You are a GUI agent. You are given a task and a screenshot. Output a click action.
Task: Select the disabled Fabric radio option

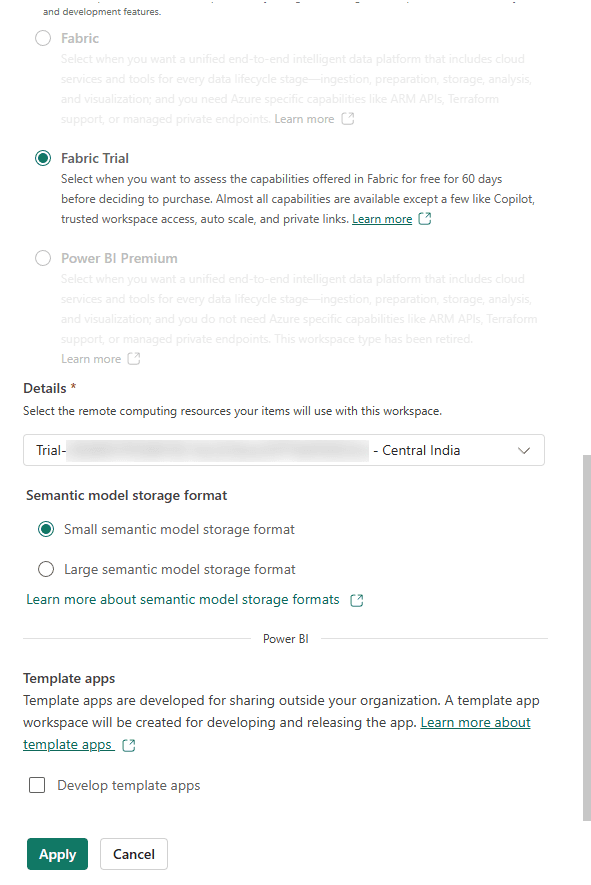coord(43,38)
